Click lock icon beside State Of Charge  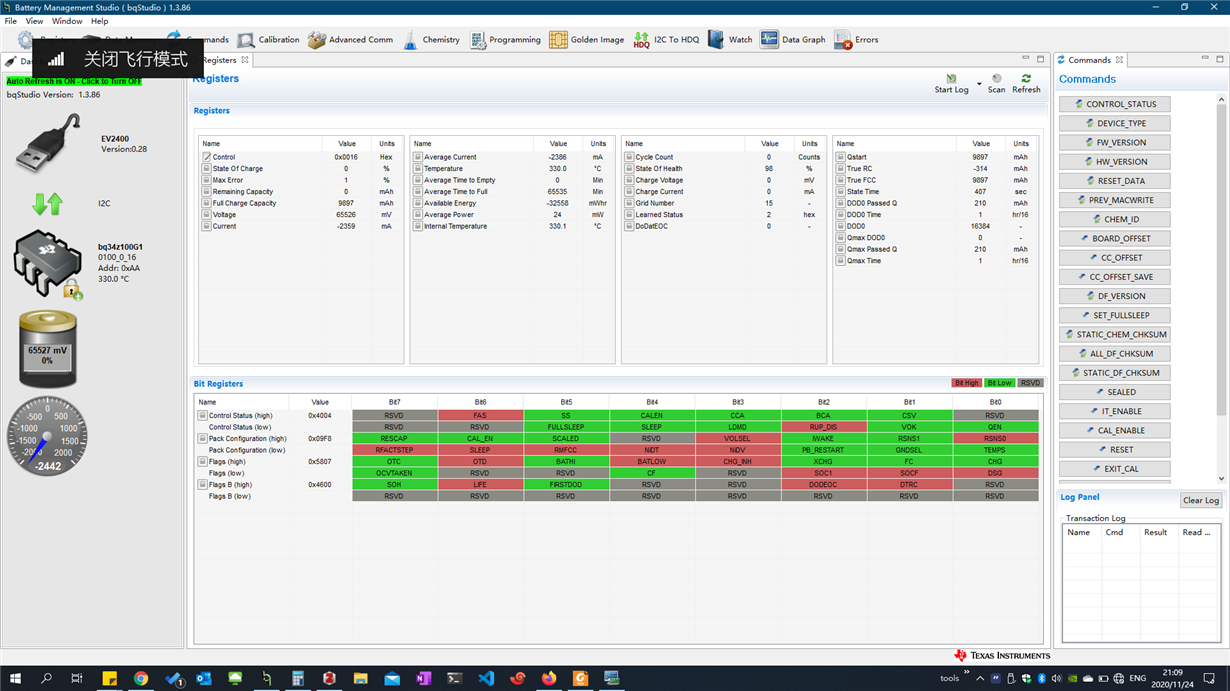207,169
